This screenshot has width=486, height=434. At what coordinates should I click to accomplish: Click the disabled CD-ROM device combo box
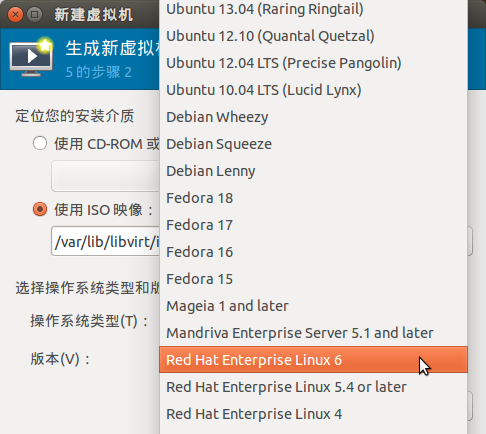[x=105, y=176]
